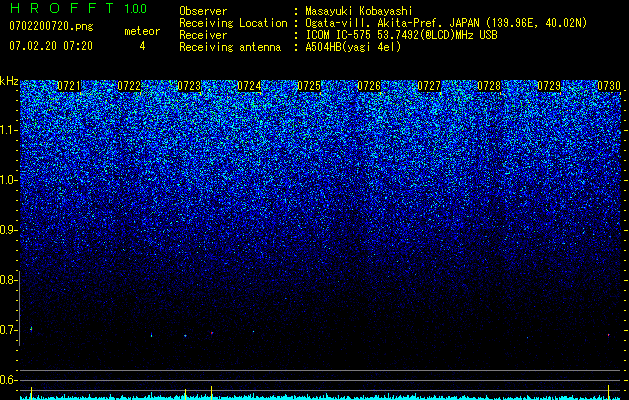The image size is (629, 400).
Task: Click the Observer field label
Action: [203, 11]
